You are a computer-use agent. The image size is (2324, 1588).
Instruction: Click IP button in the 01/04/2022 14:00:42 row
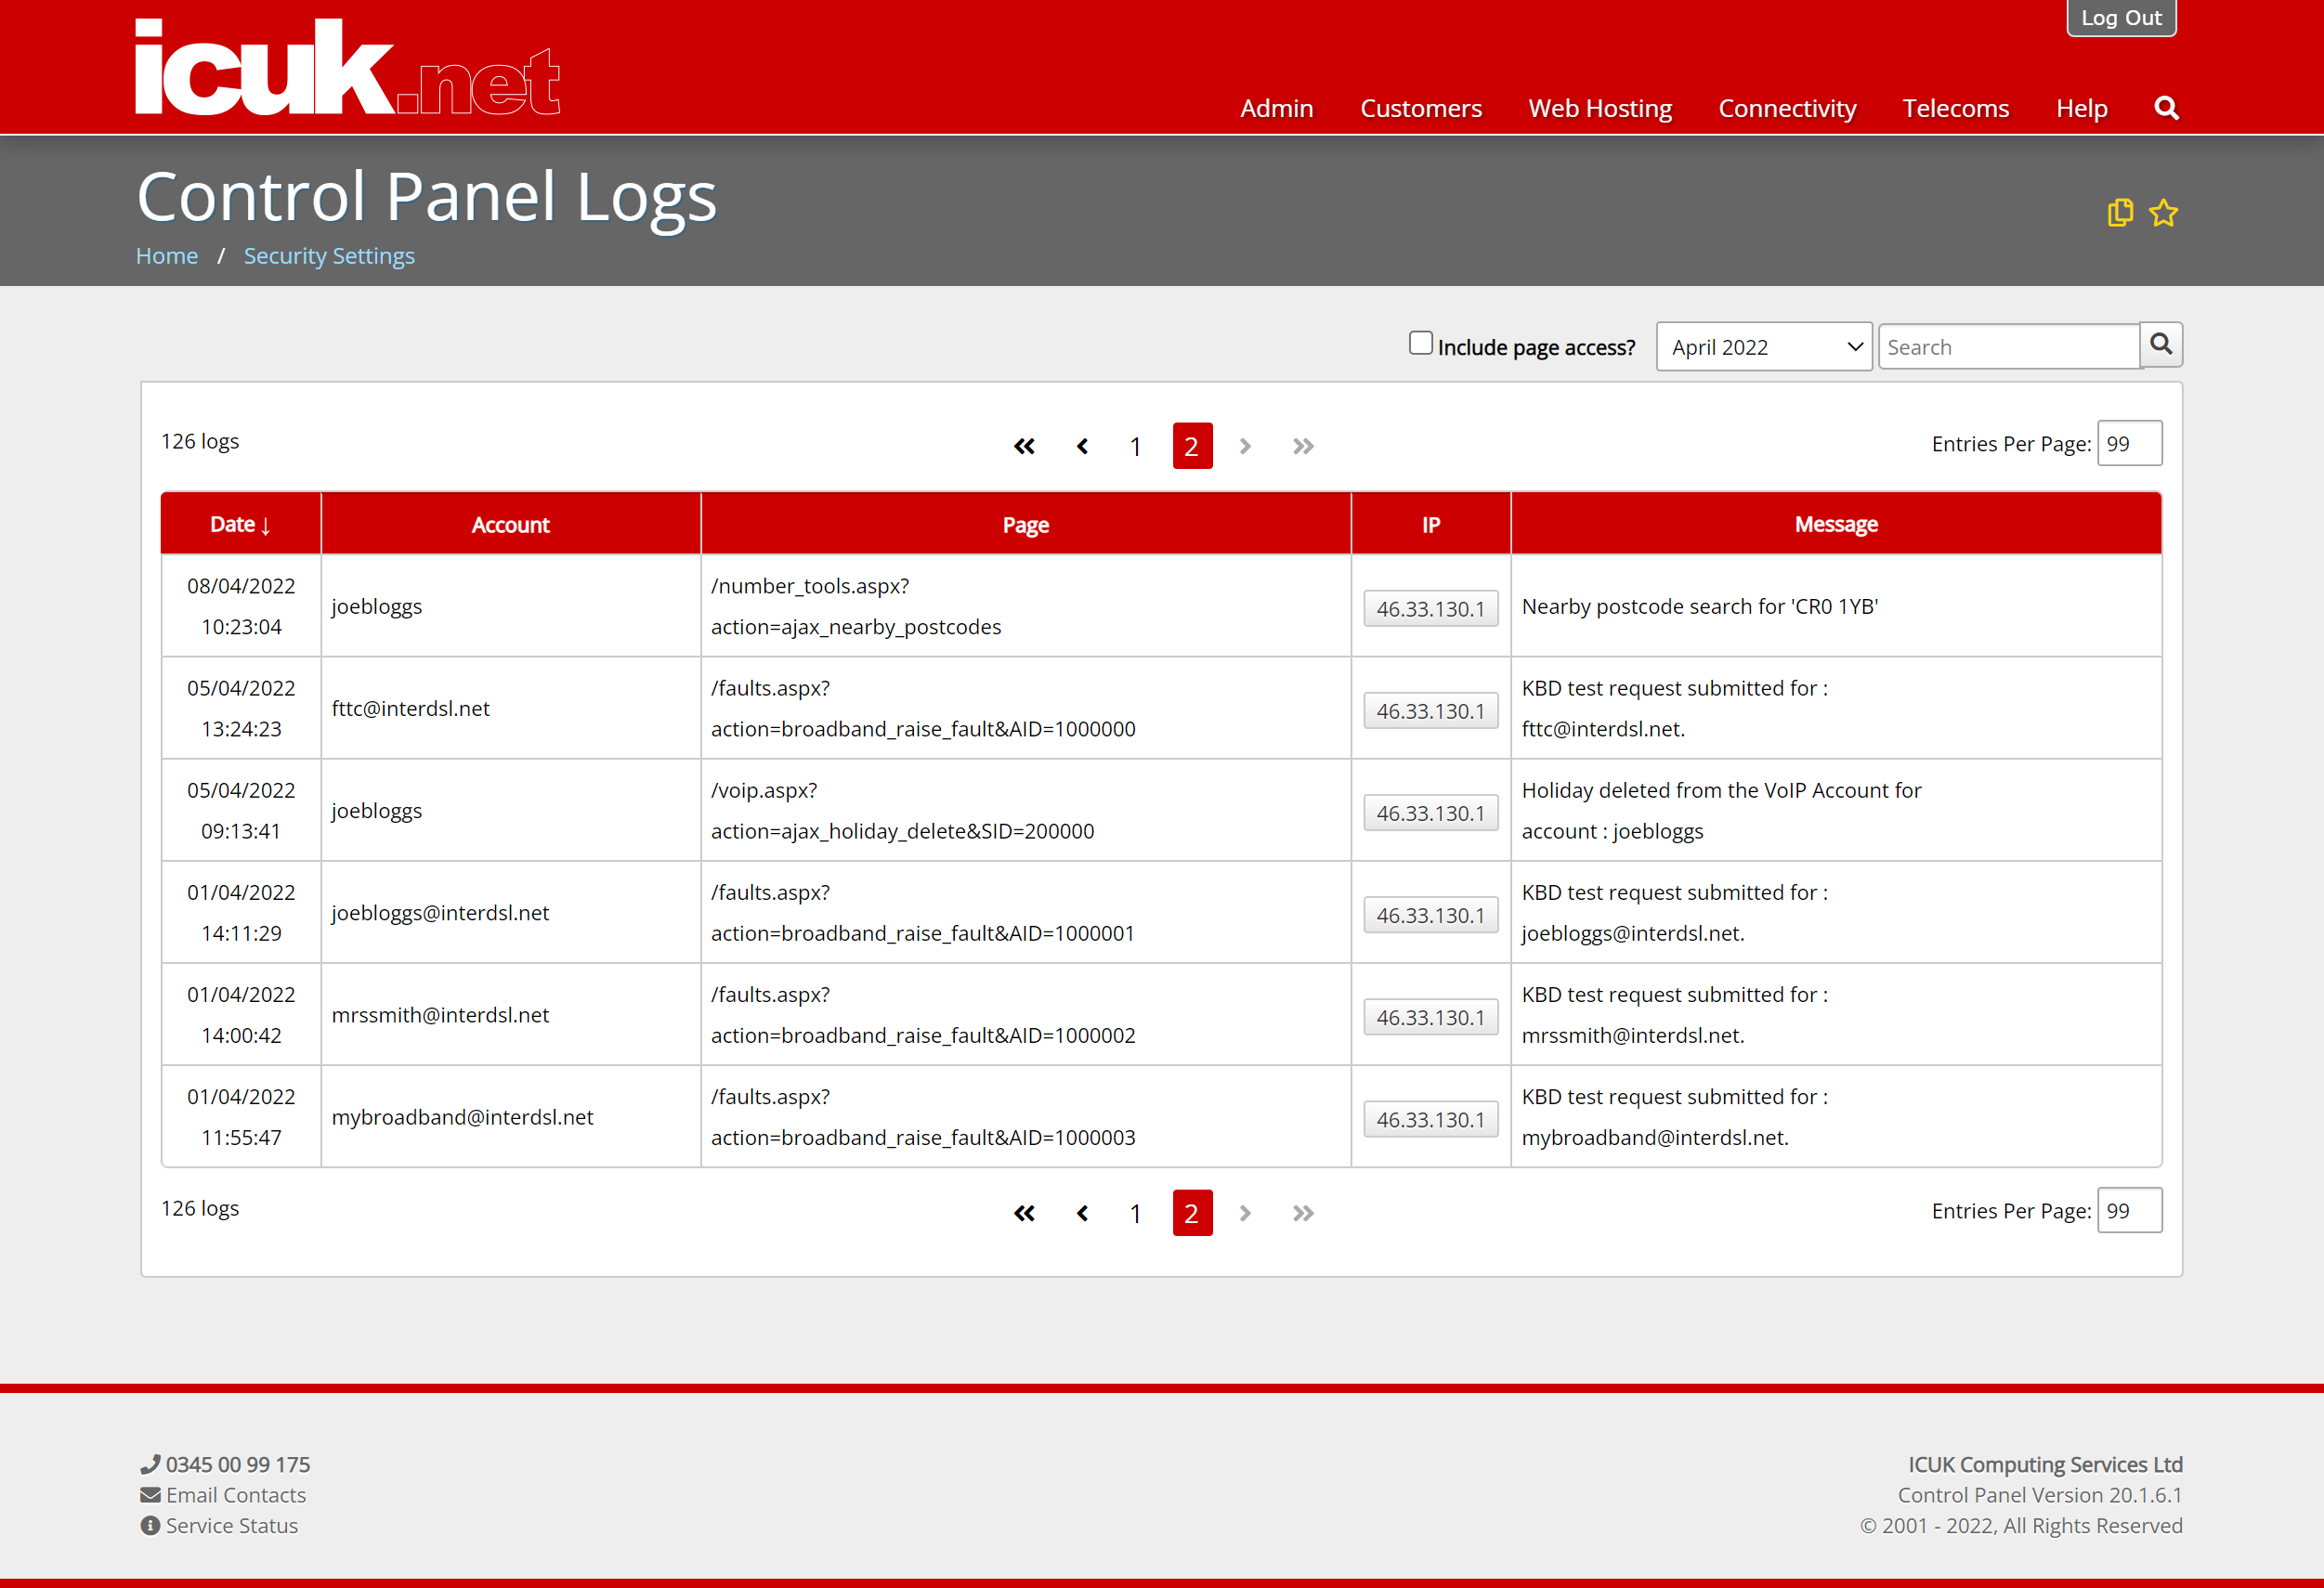point(1430,1016)
